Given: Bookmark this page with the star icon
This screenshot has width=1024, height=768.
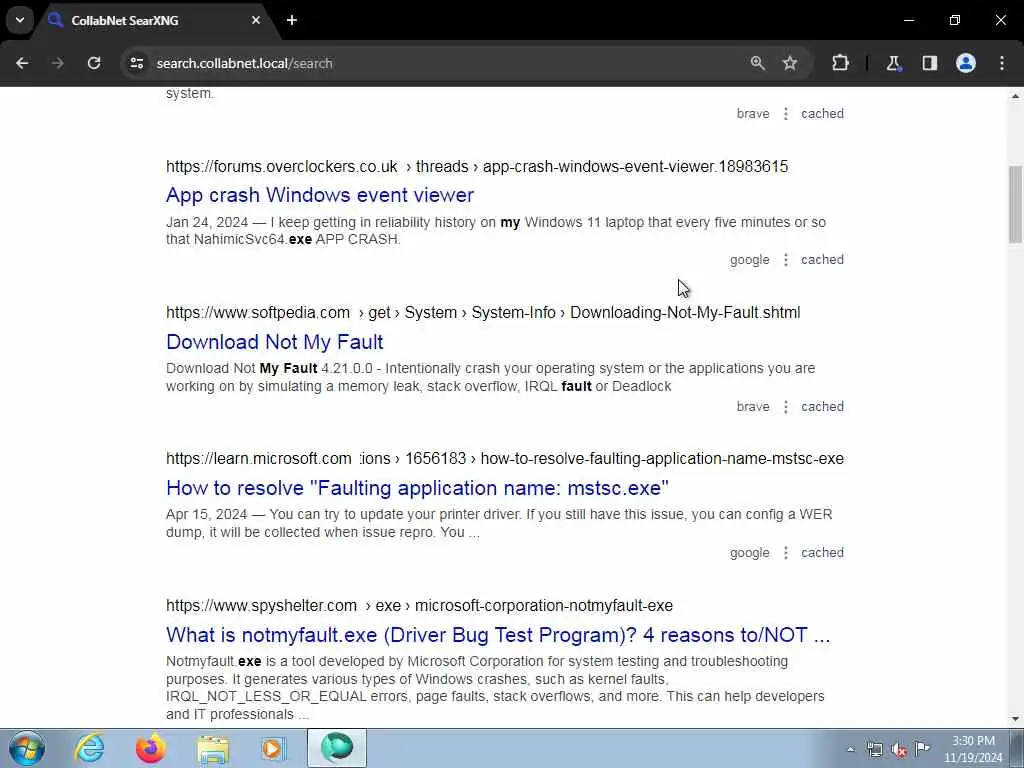Looking at the screenshot, I should point(790,63).
